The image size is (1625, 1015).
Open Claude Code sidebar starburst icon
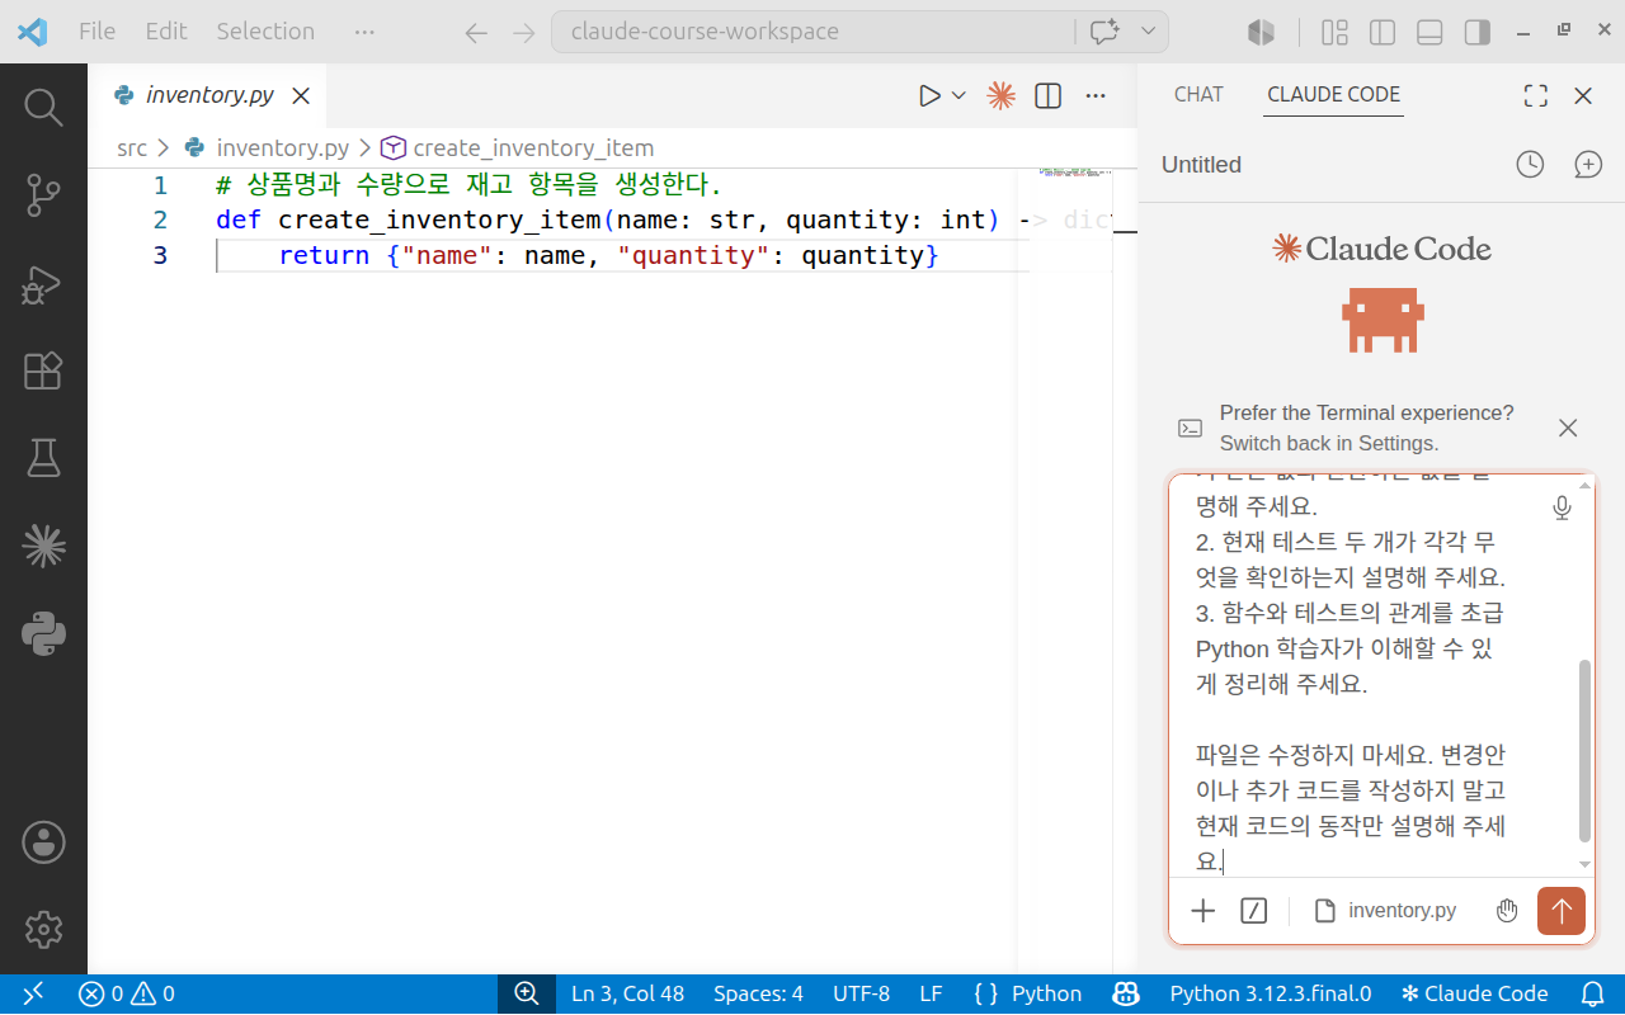(x=43, y=546)
